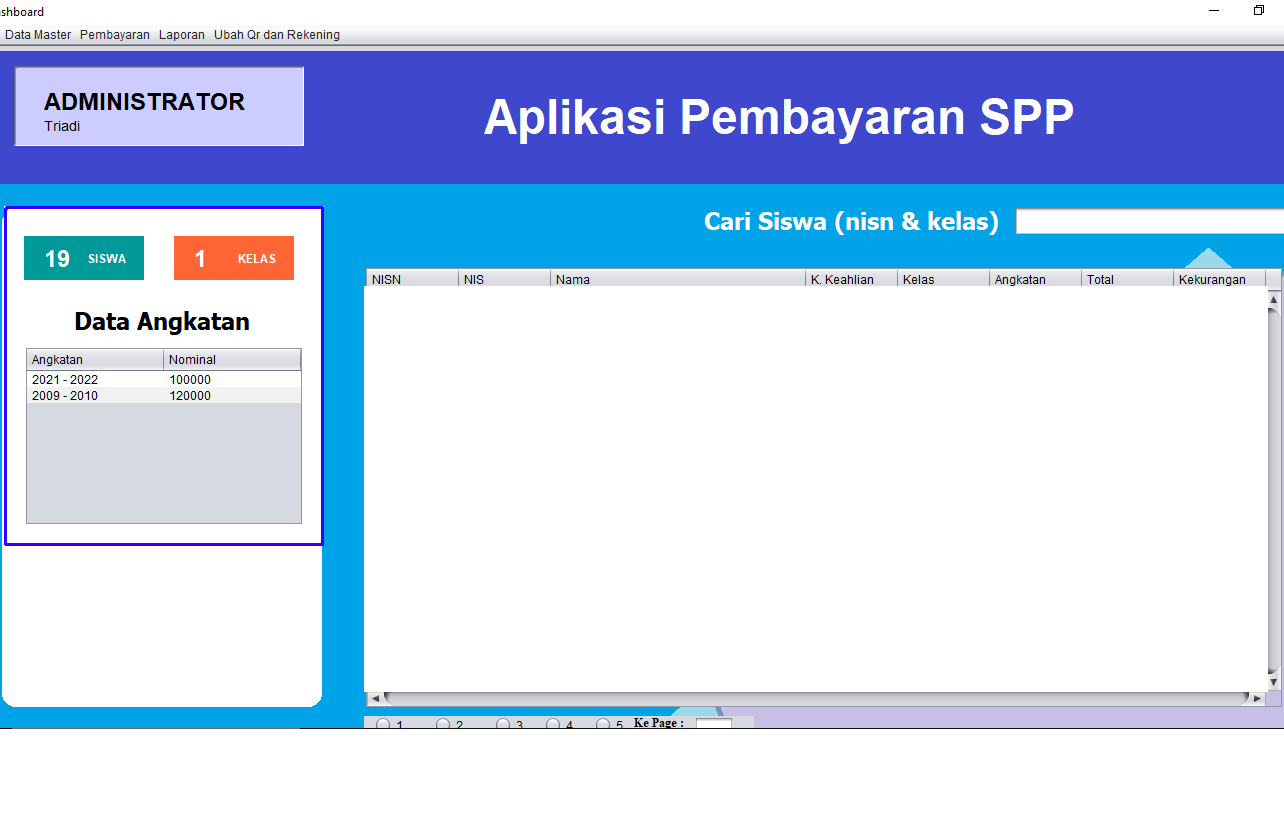Click the ADMINISTRATOR Triadi profile box
Viewport: 1284px width, 838px height.
click(x=158, y=106)
